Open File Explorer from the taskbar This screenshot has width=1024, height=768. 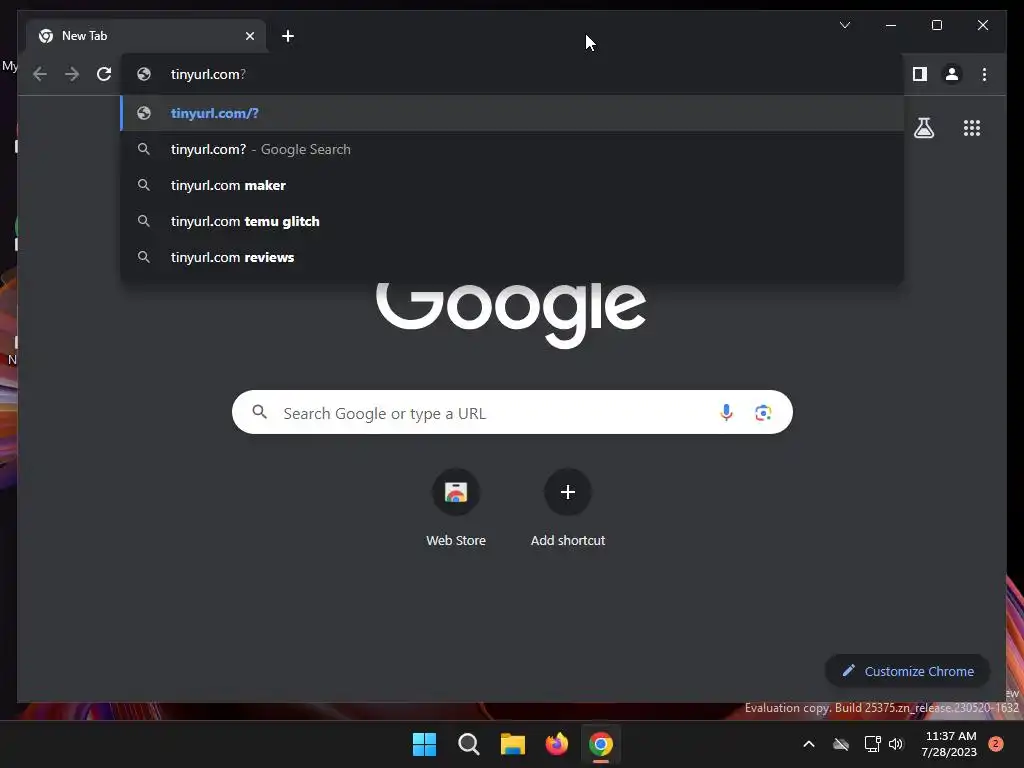tap(513, 744)
